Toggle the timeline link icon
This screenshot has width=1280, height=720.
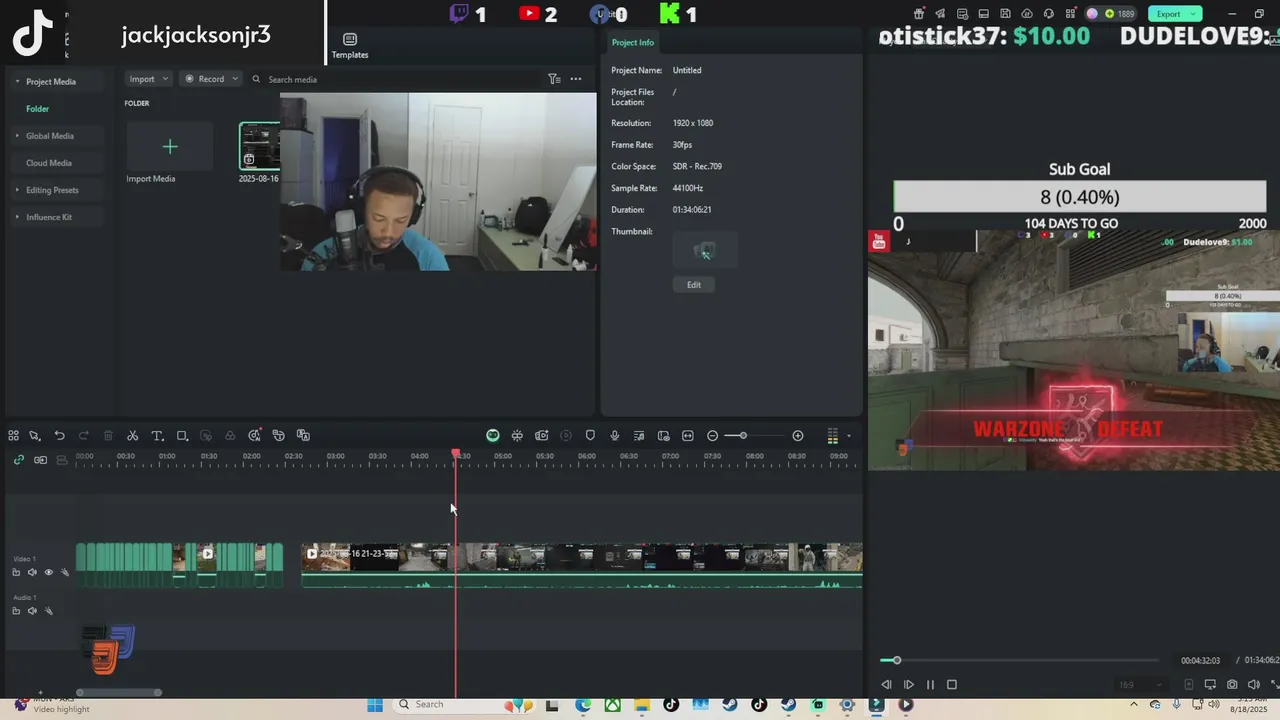[18, 460]
